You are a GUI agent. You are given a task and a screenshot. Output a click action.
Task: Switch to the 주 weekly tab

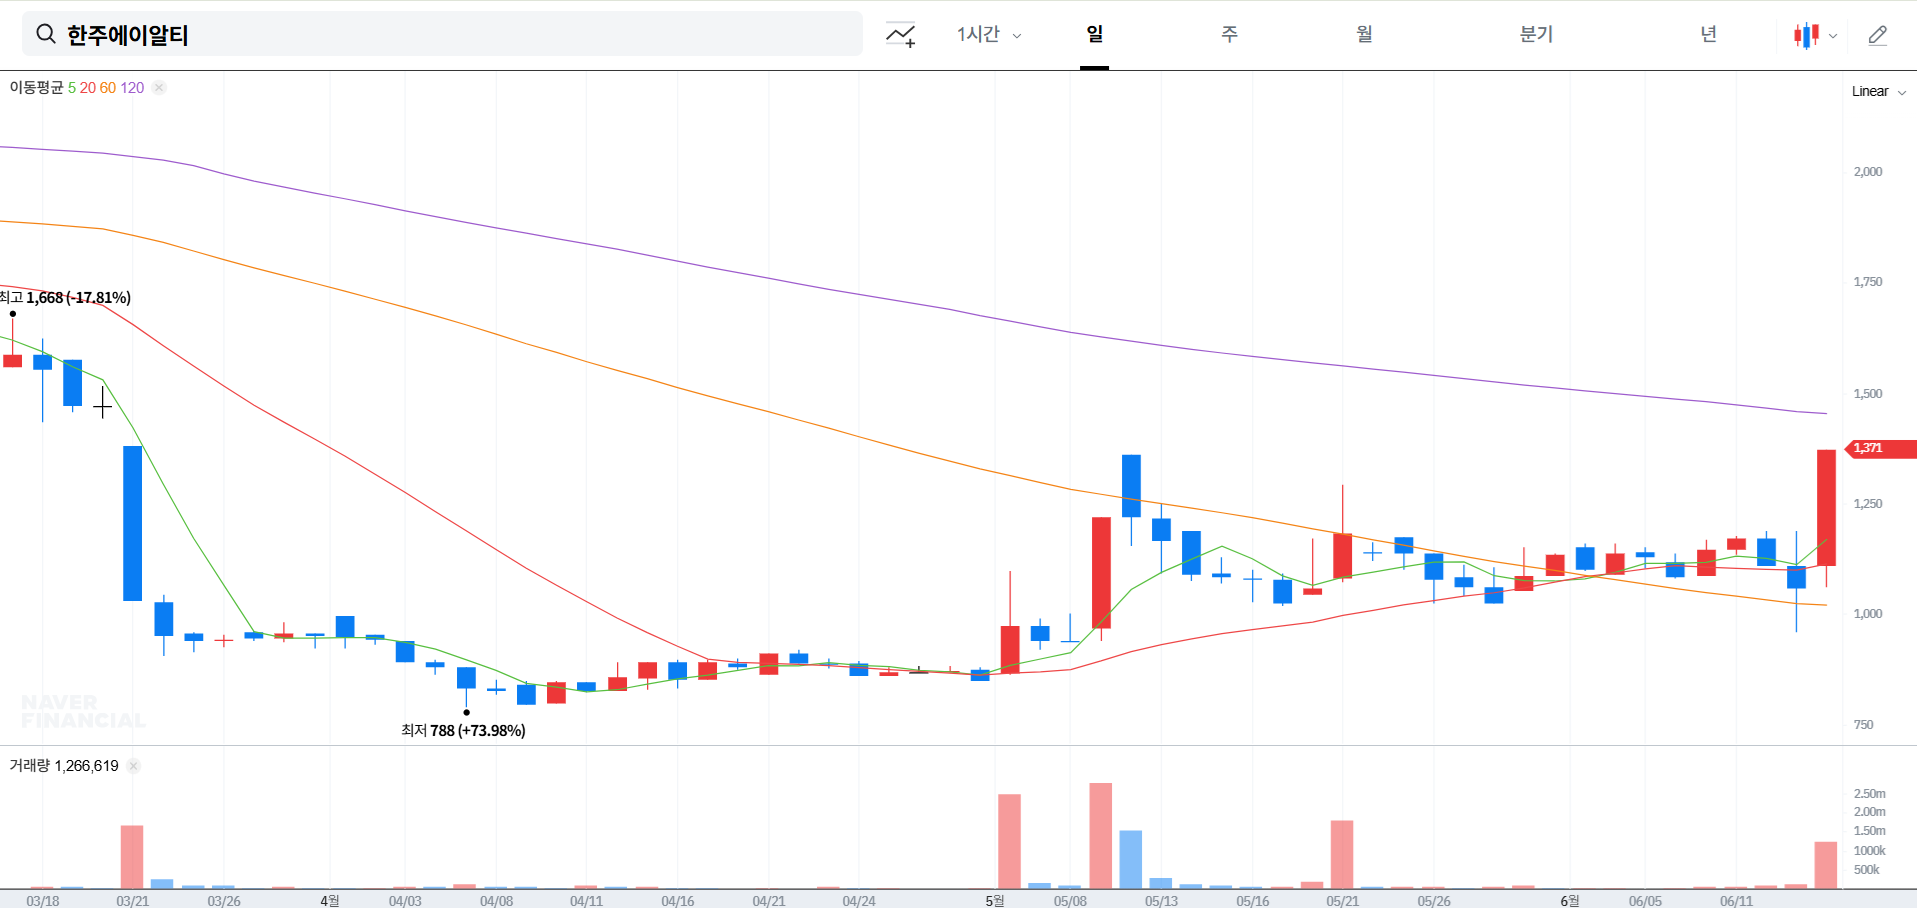click(x=1230, y=35)
